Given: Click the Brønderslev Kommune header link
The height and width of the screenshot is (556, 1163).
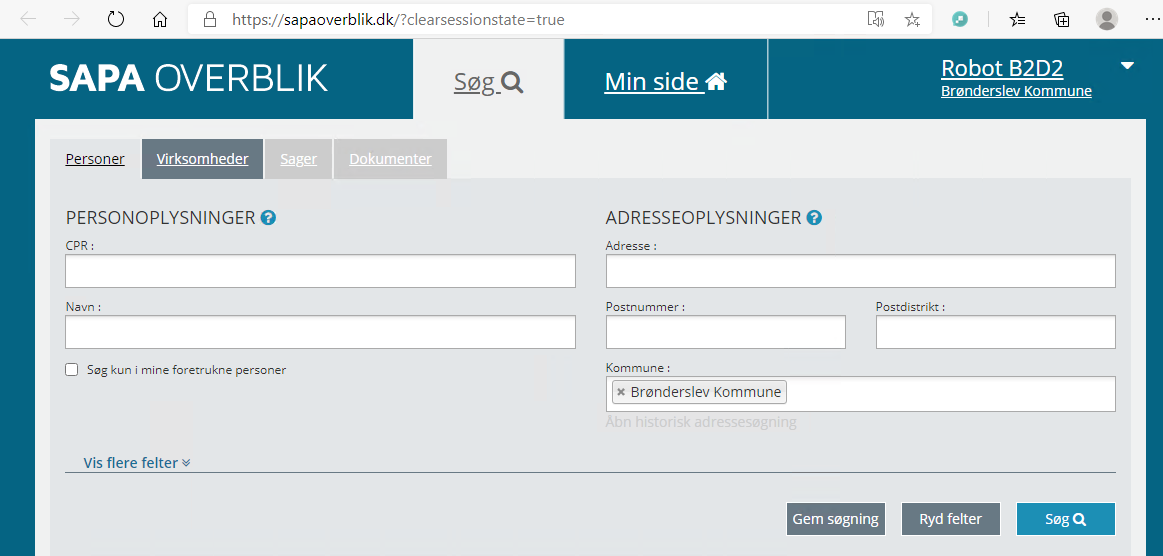Looking at the screenshot, I should click(x=1016, y=91).
